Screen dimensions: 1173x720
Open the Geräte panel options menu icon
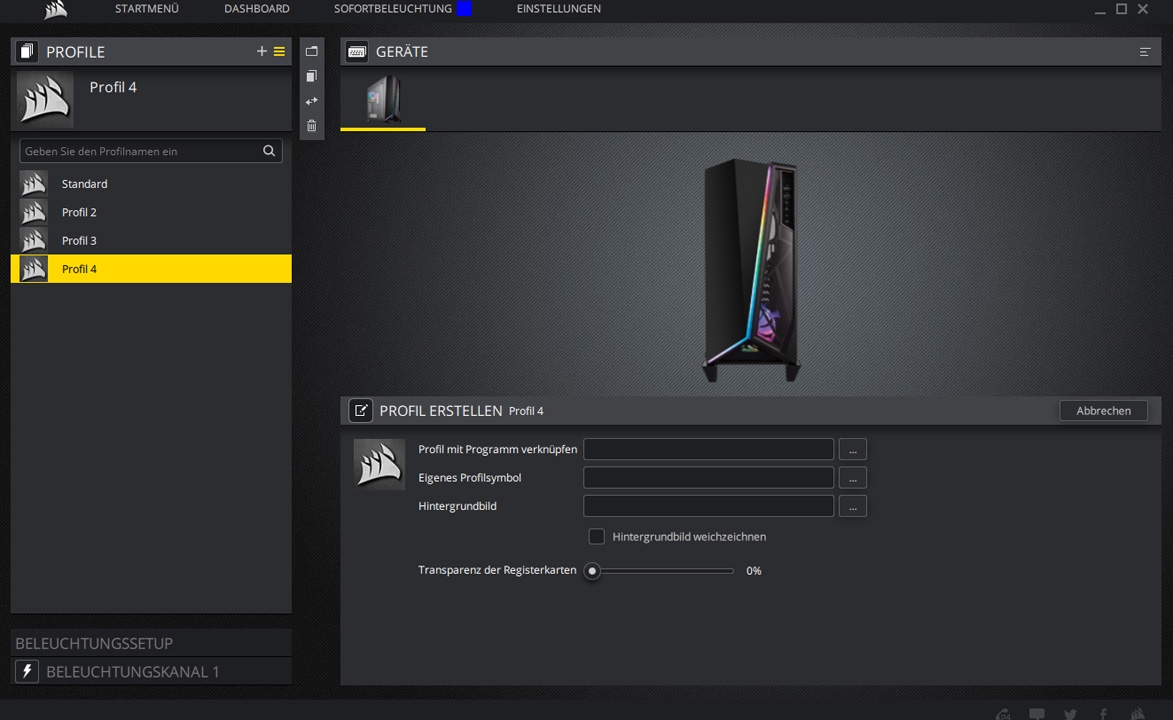pos(1145,52)
